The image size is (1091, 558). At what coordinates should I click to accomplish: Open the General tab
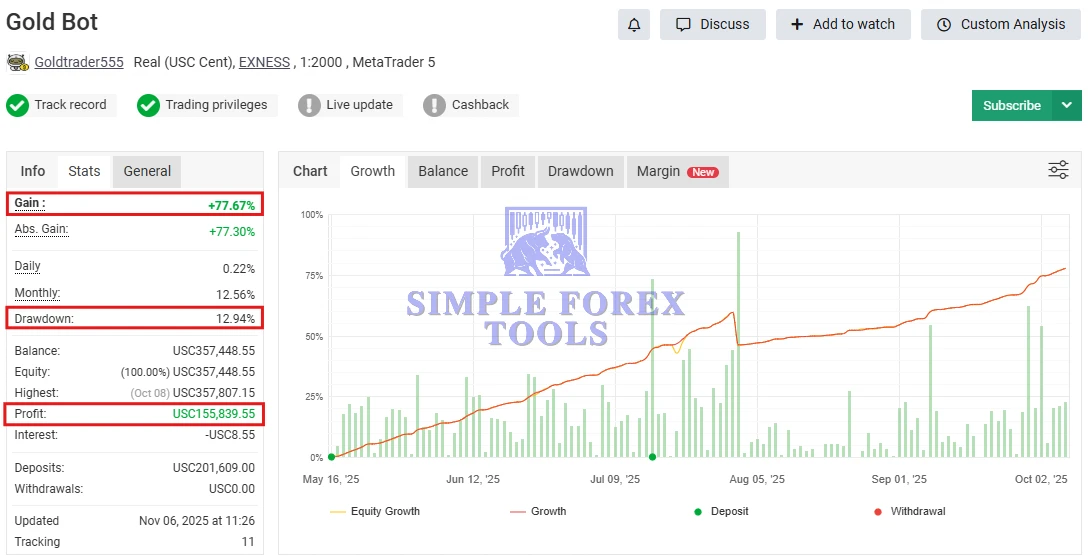[x=147, y=171]
